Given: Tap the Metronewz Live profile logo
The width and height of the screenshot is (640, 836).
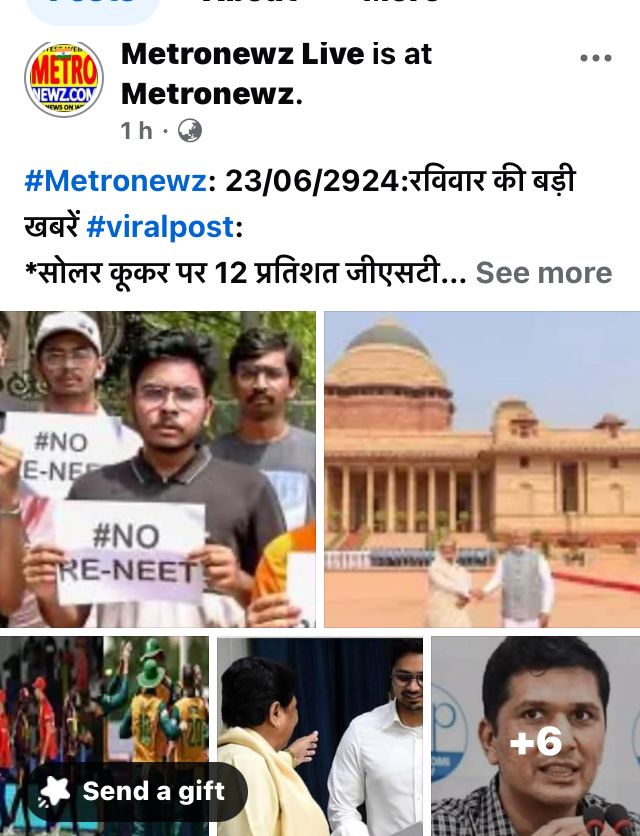Looking at the screenshot, I should click(64, 79).
